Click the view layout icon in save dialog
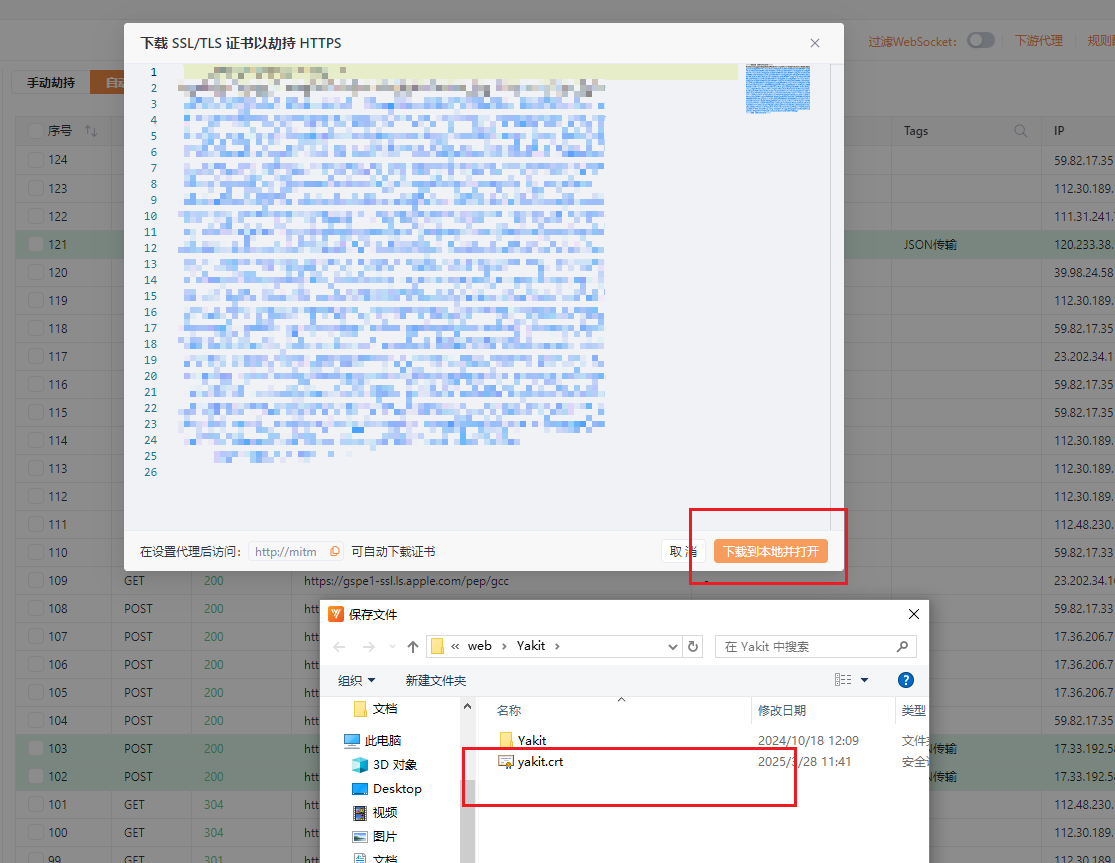The width and height of the screenshot is (1115, 863). point(843,680)
